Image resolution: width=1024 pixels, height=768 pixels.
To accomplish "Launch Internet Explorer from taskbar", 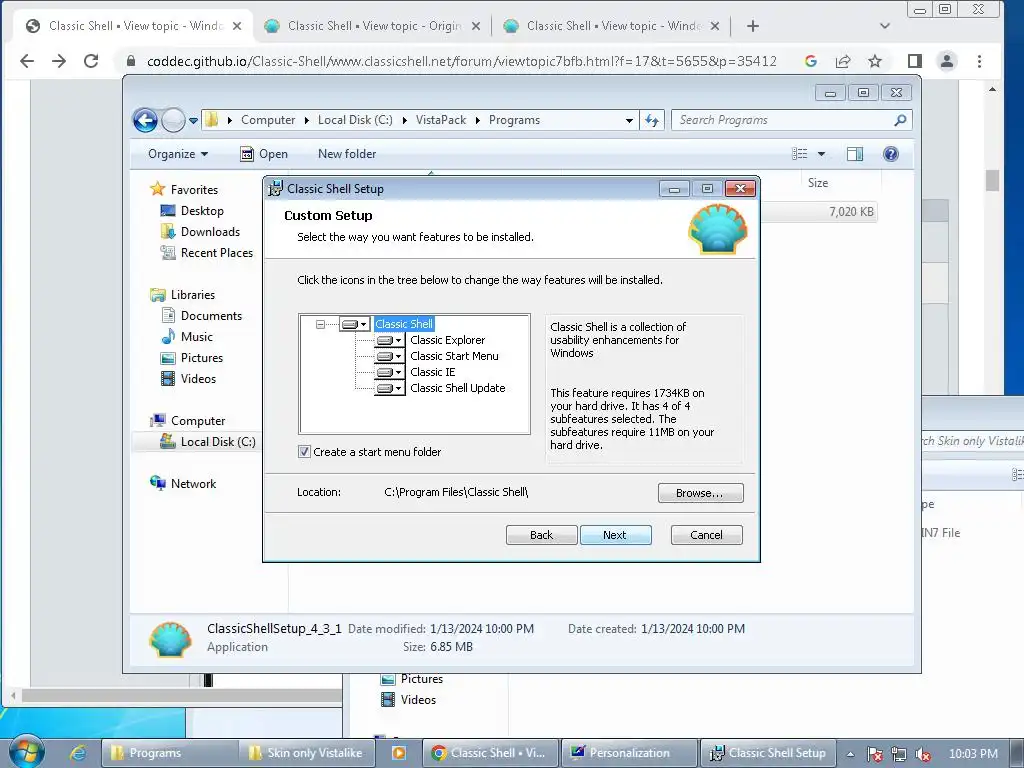I will (78, 753).
